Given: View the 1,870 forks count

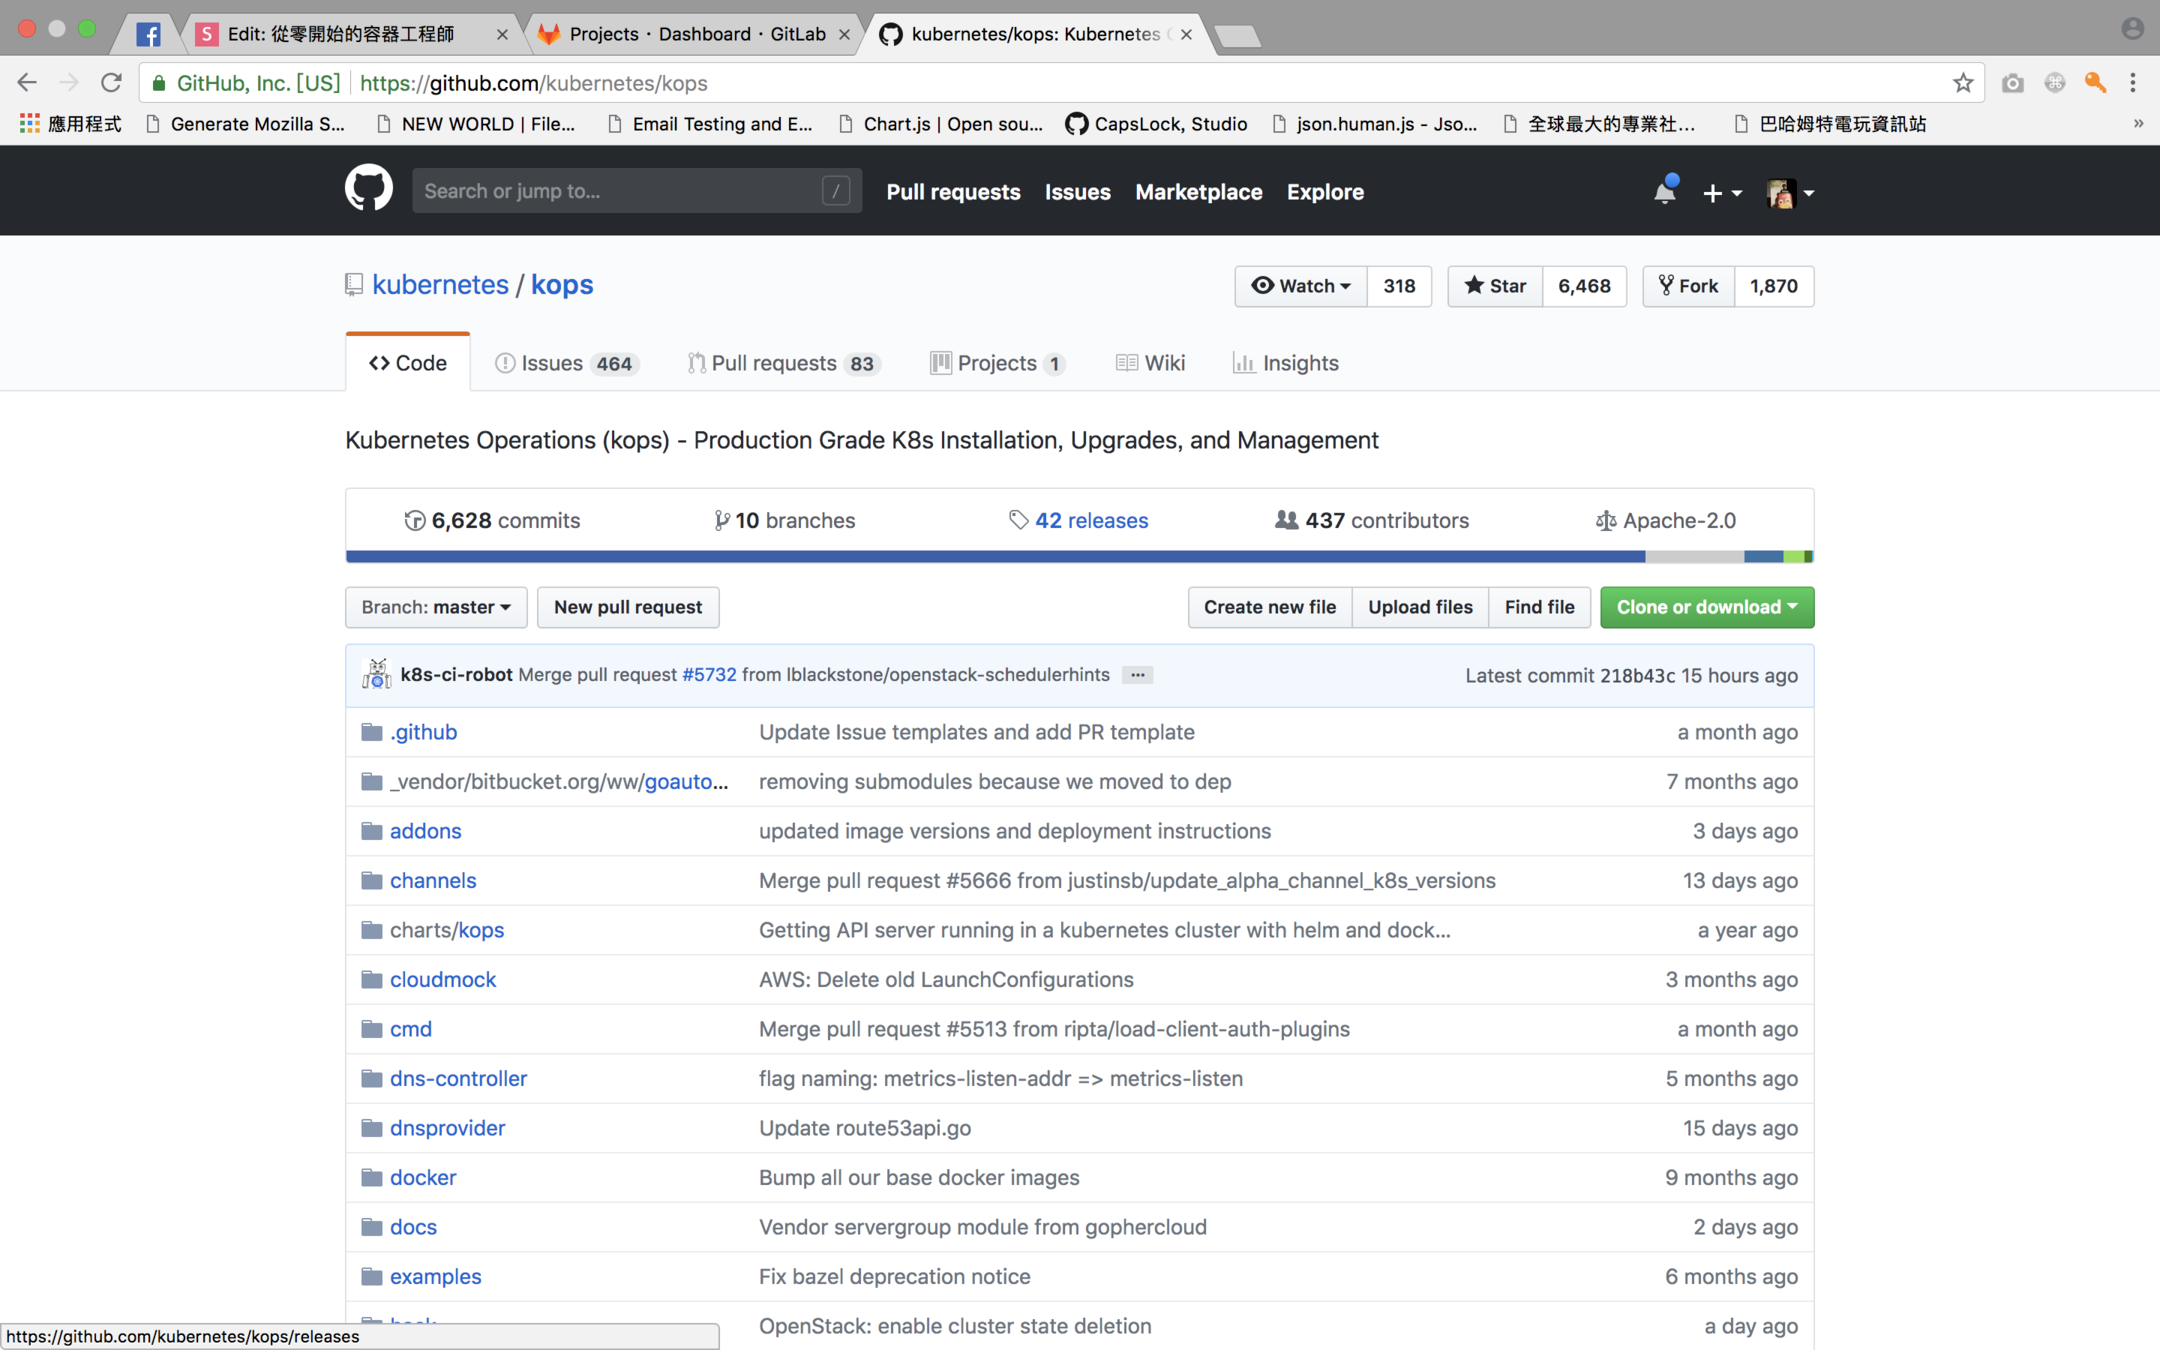Looking at the screenshot, I should click(x=1773, y=286).
